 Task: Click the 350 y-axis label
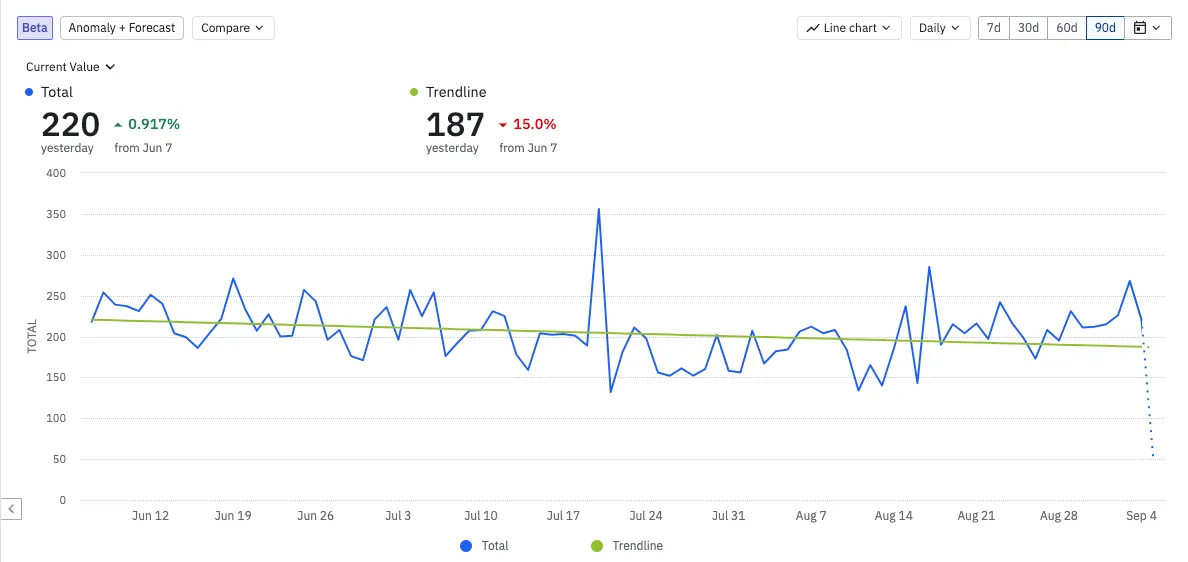pyautogui.click(x=58, y=214)
